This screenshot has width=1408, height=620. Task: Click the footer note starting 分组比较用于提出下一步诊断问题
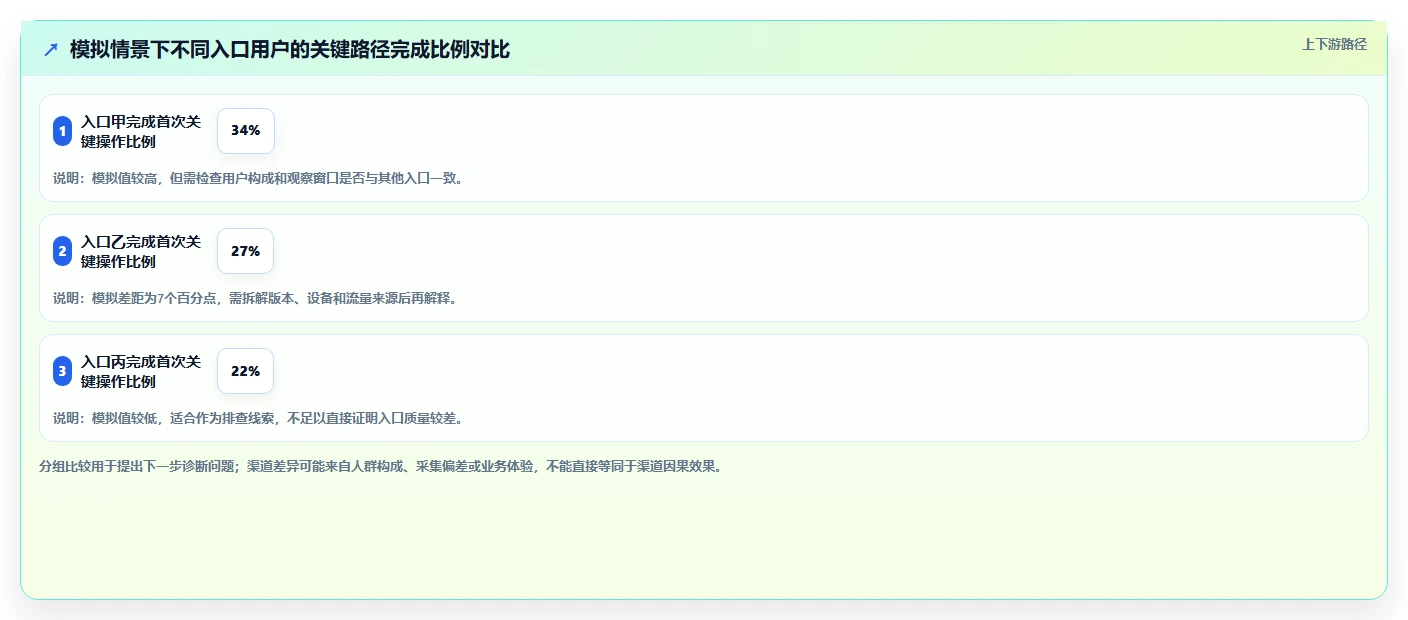pyautogui.click(x=380, y=466)
